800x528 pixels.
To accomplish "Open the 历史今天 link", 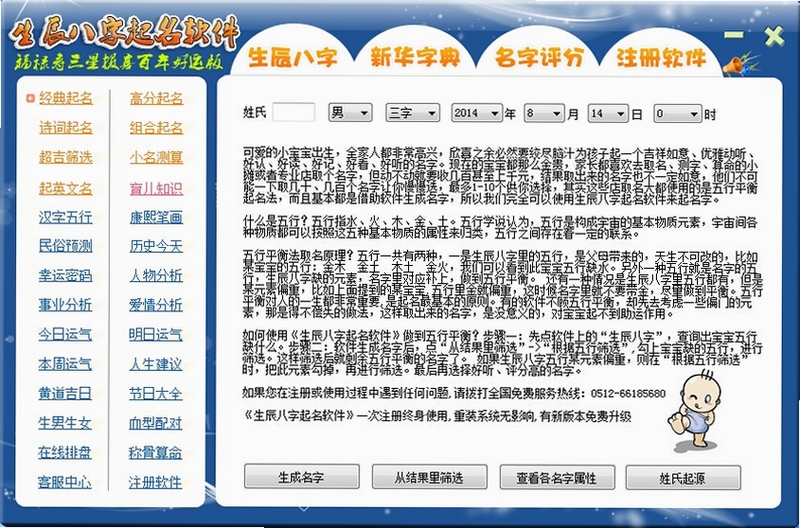I will (x=156, y=246).
